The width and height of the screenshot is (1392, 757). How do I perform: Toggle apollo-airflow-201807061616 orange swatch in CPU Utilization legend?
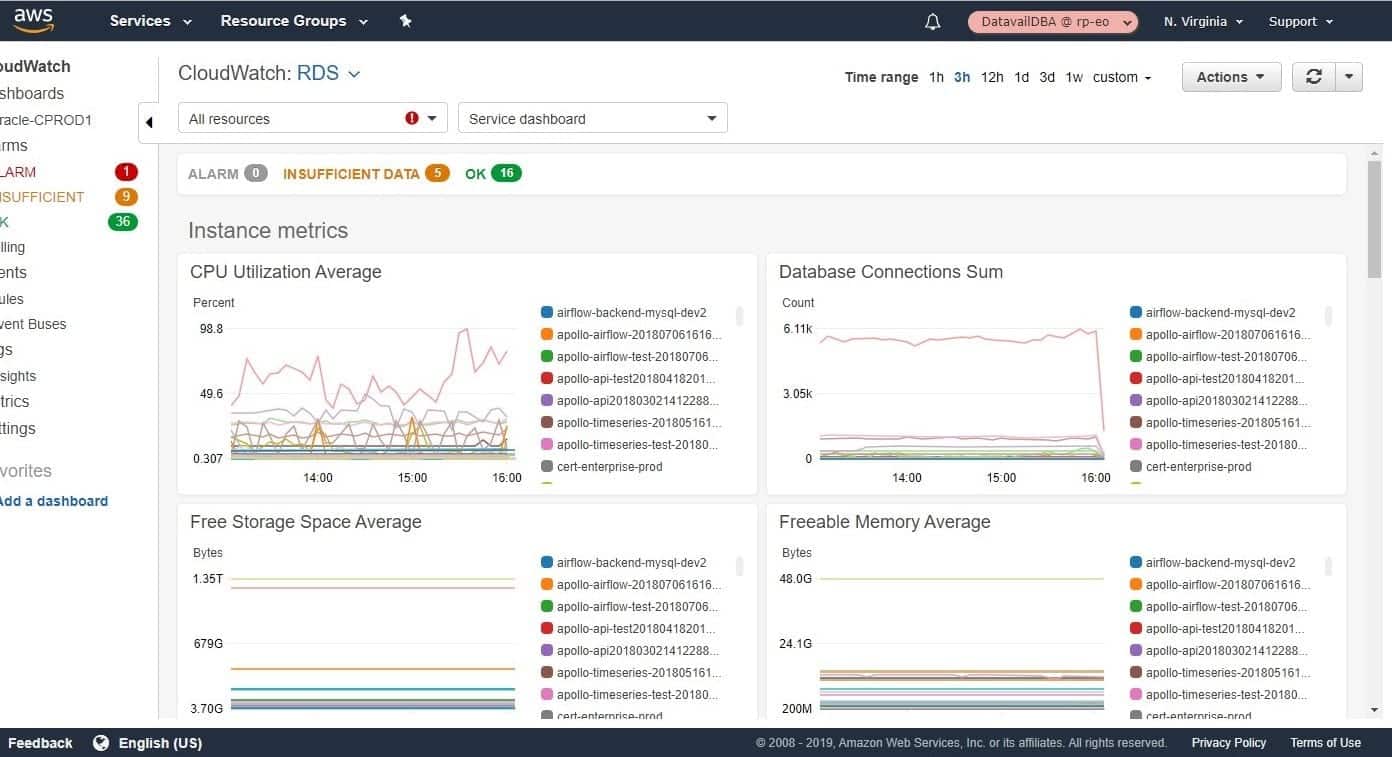click(x=547, y=335)
